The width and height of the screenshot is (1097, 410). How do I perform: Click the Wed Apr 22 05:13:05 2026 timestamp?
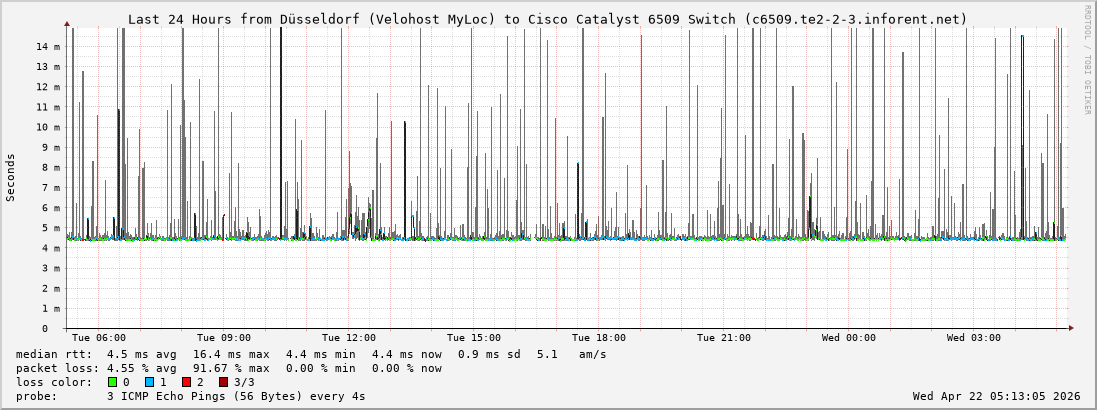click(x=996, y=396)
